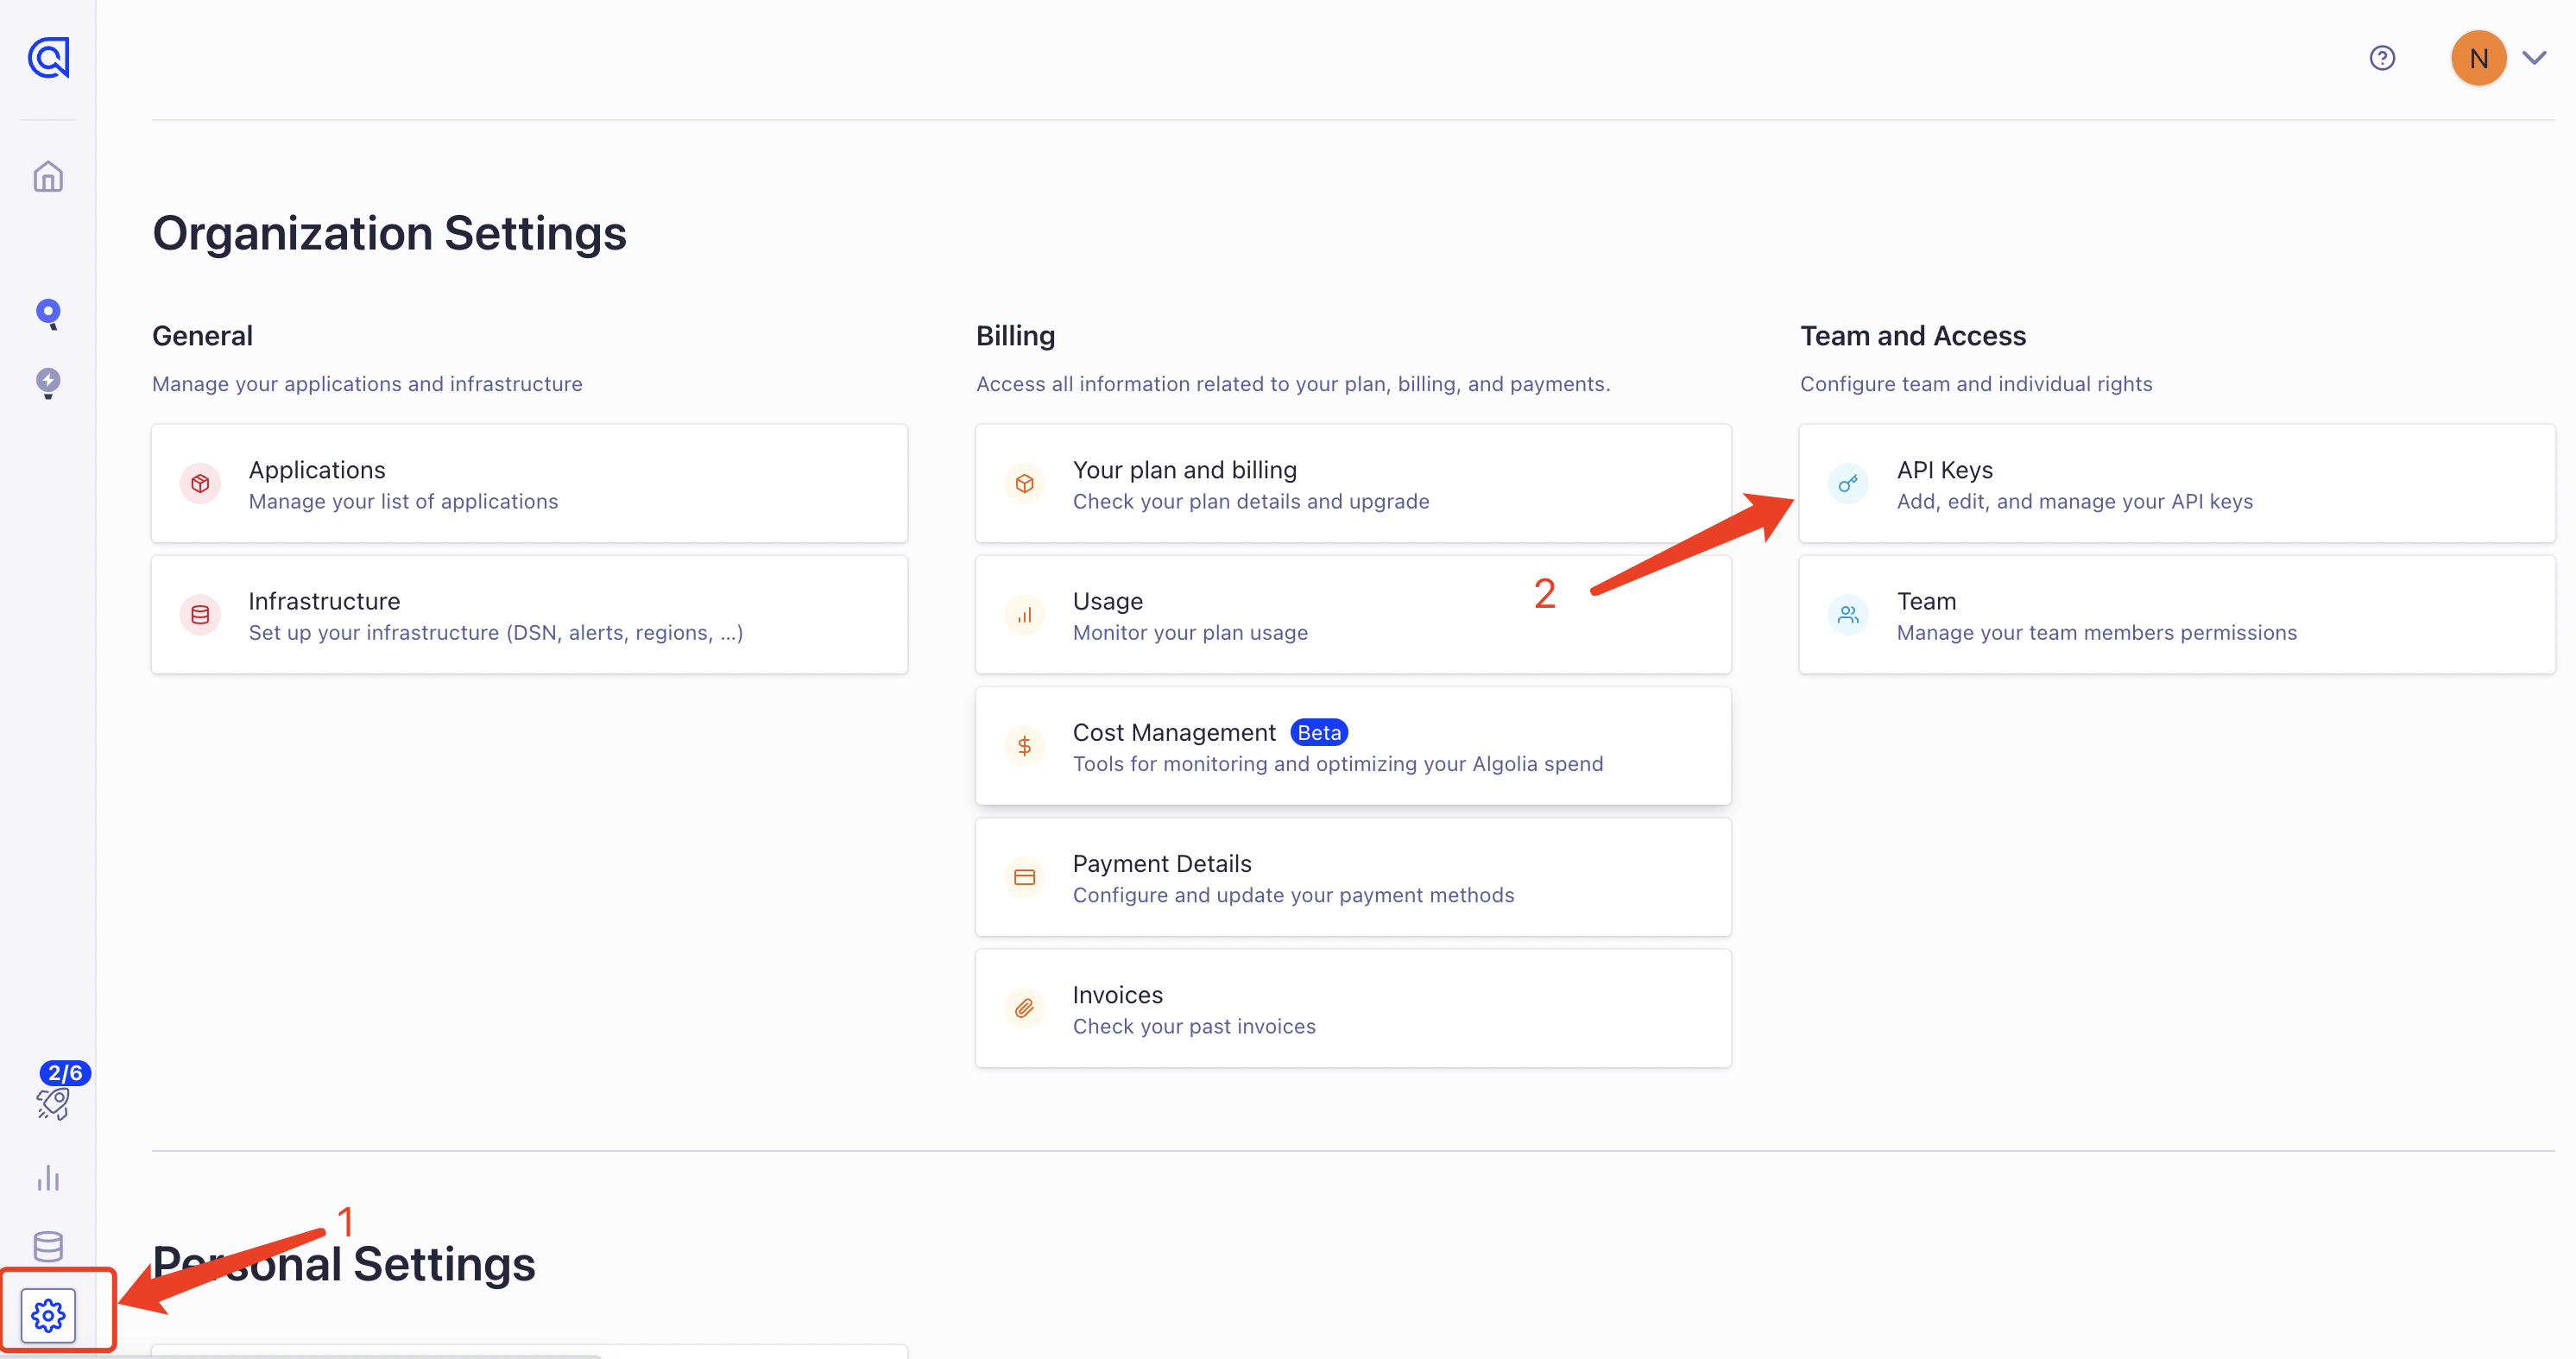Open the Recommend lightbulb icon in sidebar
The image size is (2576, 1359).
tap(48, 383)
